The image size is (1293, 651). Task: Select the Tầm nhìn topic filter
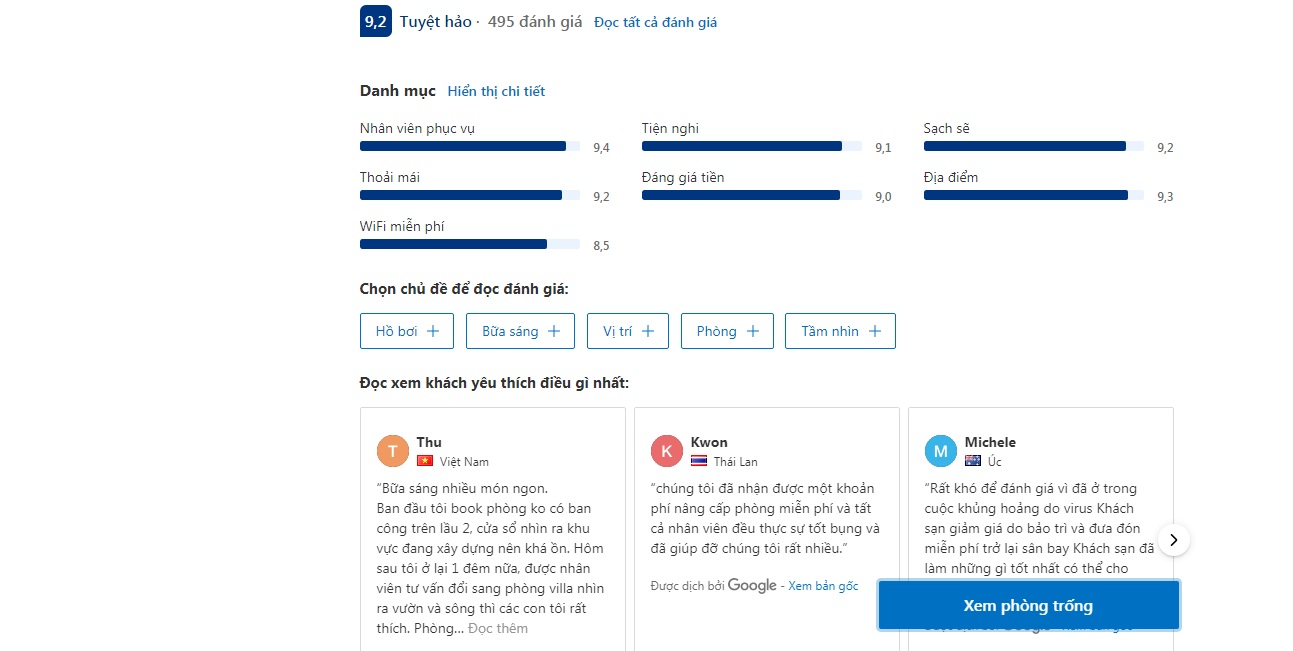[840, 331]
